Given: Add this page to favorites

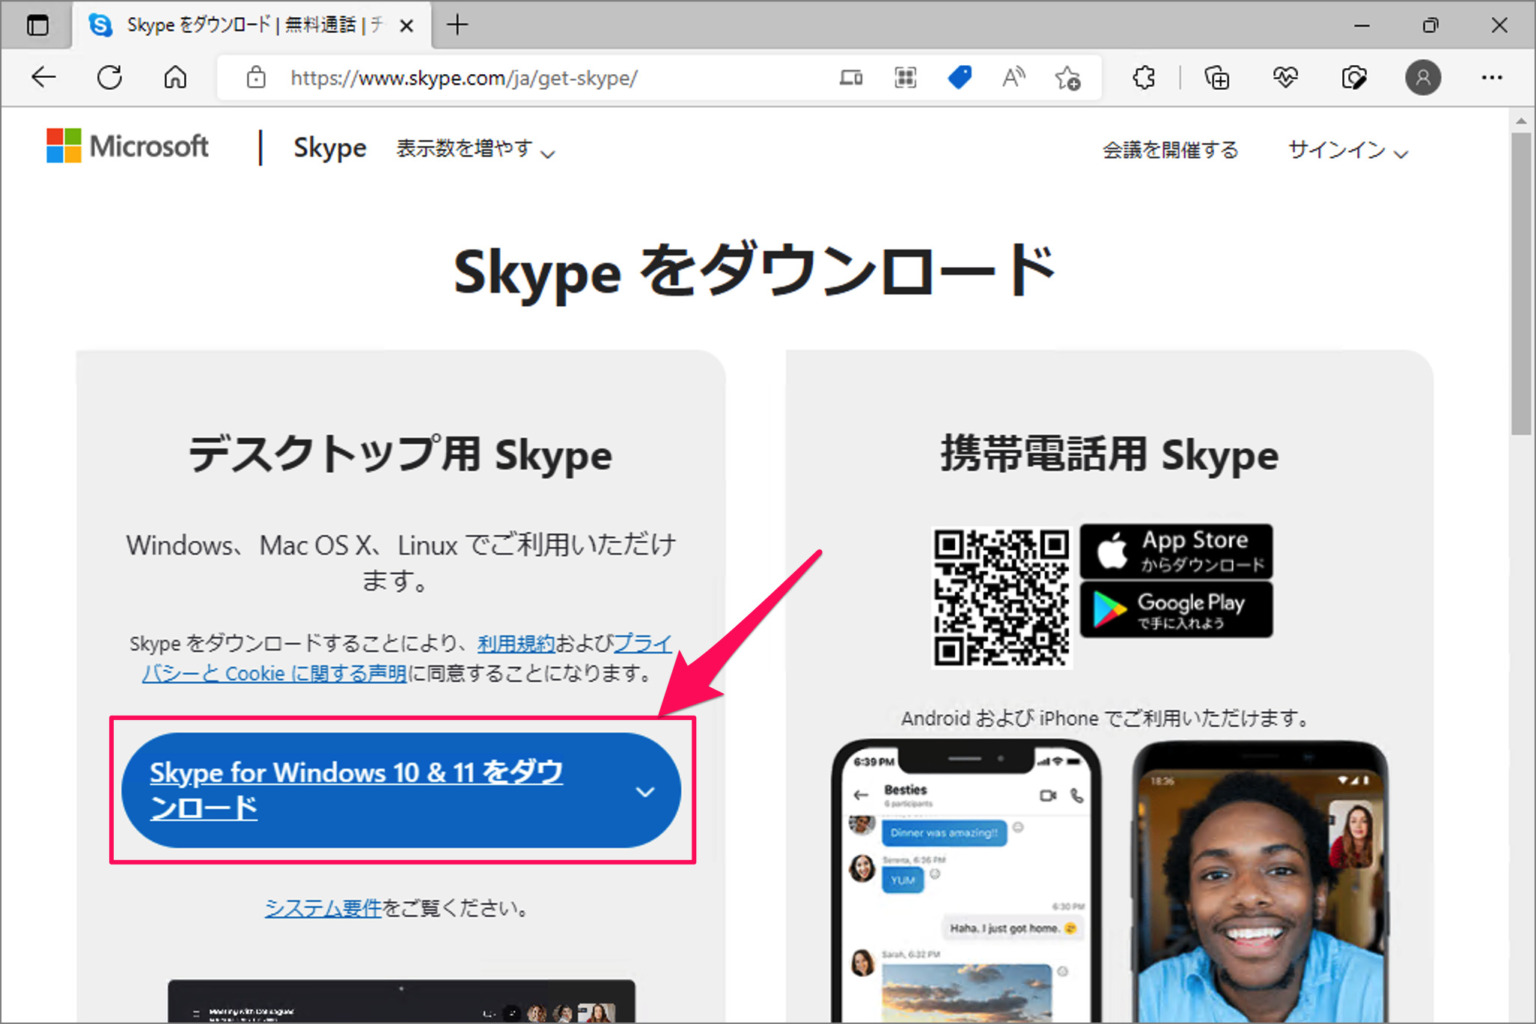Looking at the screenshot, I should [1068, 77].
